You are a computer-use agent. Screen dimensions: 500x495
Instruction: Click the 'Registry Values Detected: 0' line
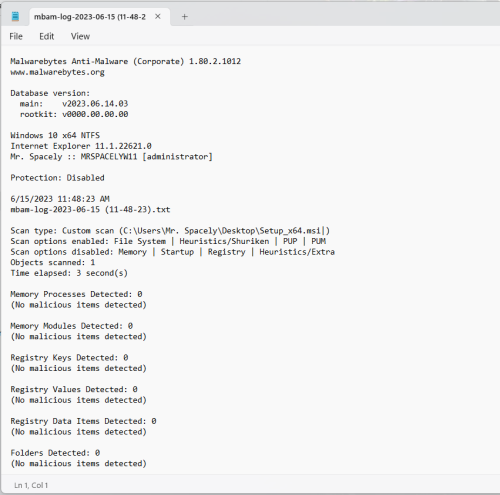tap(74, 389)
